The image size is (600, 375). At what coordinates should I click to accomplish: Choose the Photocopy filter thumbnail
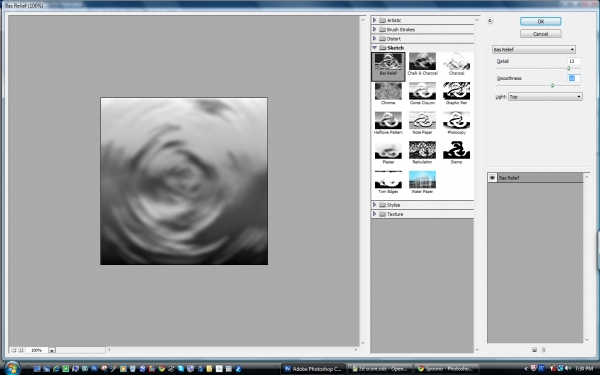(456, 121)
